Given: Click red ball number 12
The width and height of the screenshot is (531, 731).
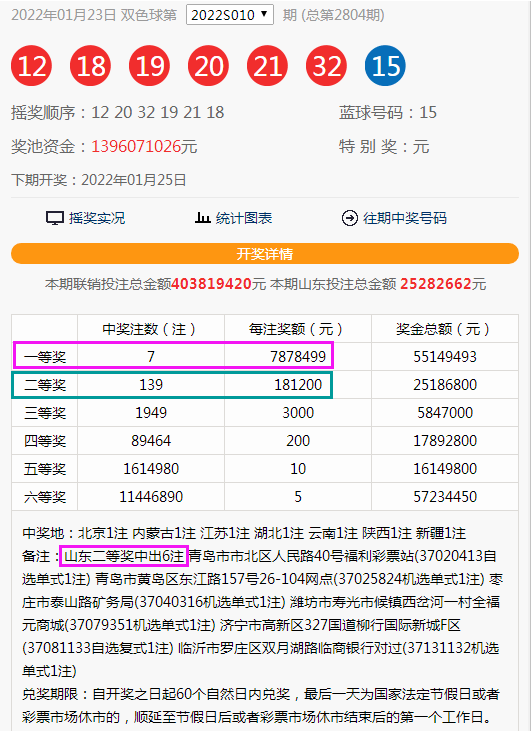Looking at the screenshot, I should point(31,66).
